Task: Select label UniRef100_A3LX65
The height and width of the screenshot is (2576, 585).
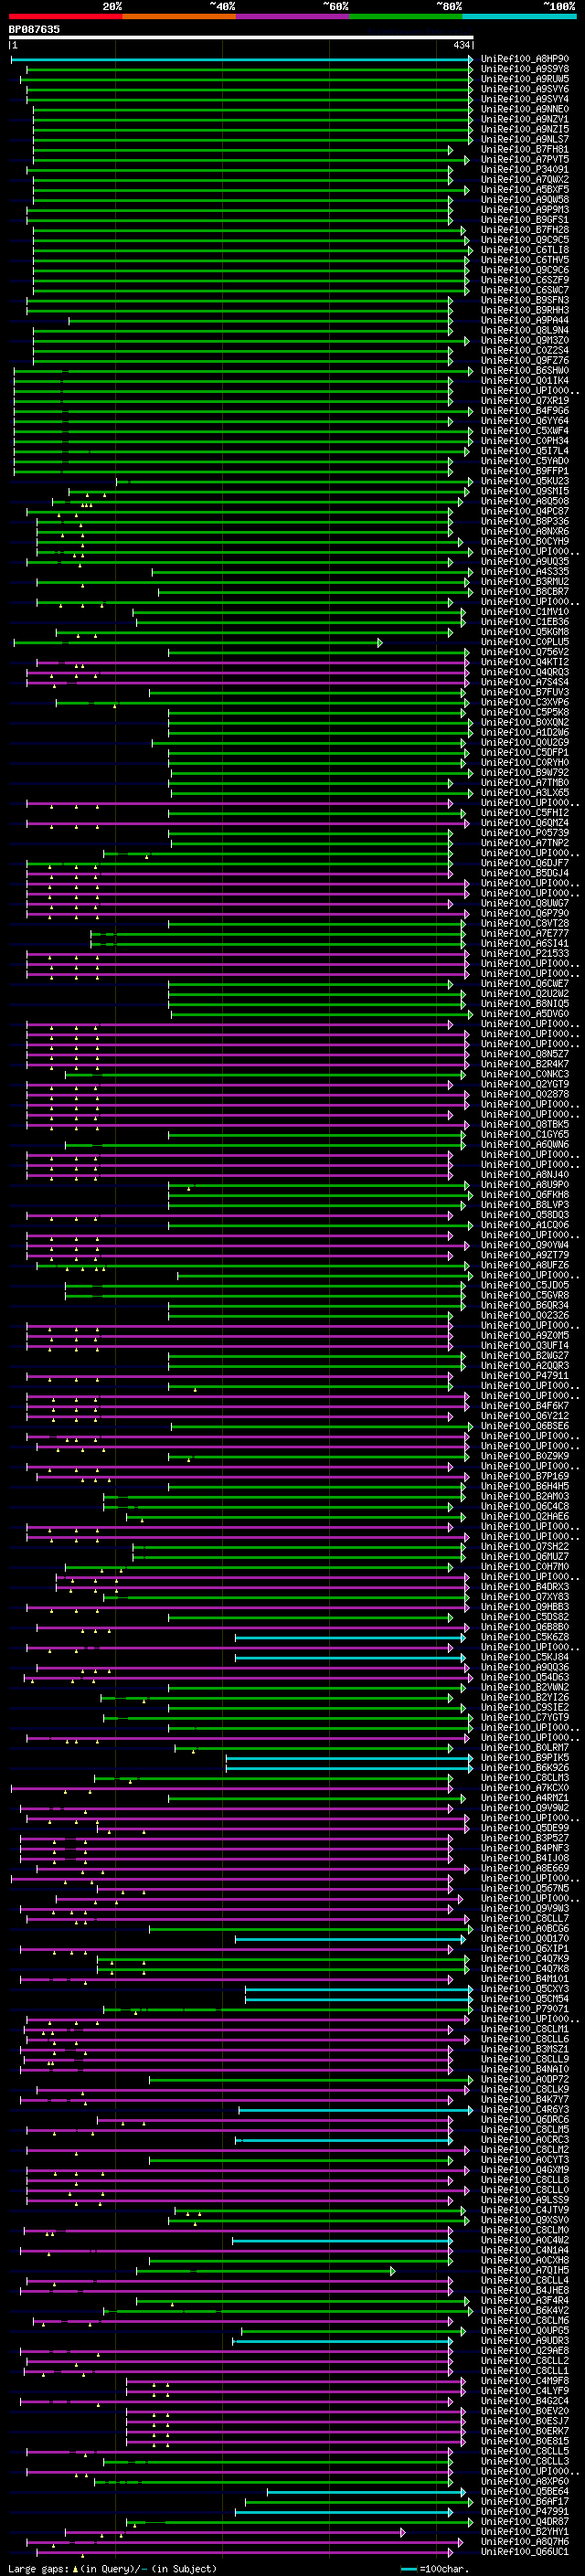Action: [x=525, y=793]
